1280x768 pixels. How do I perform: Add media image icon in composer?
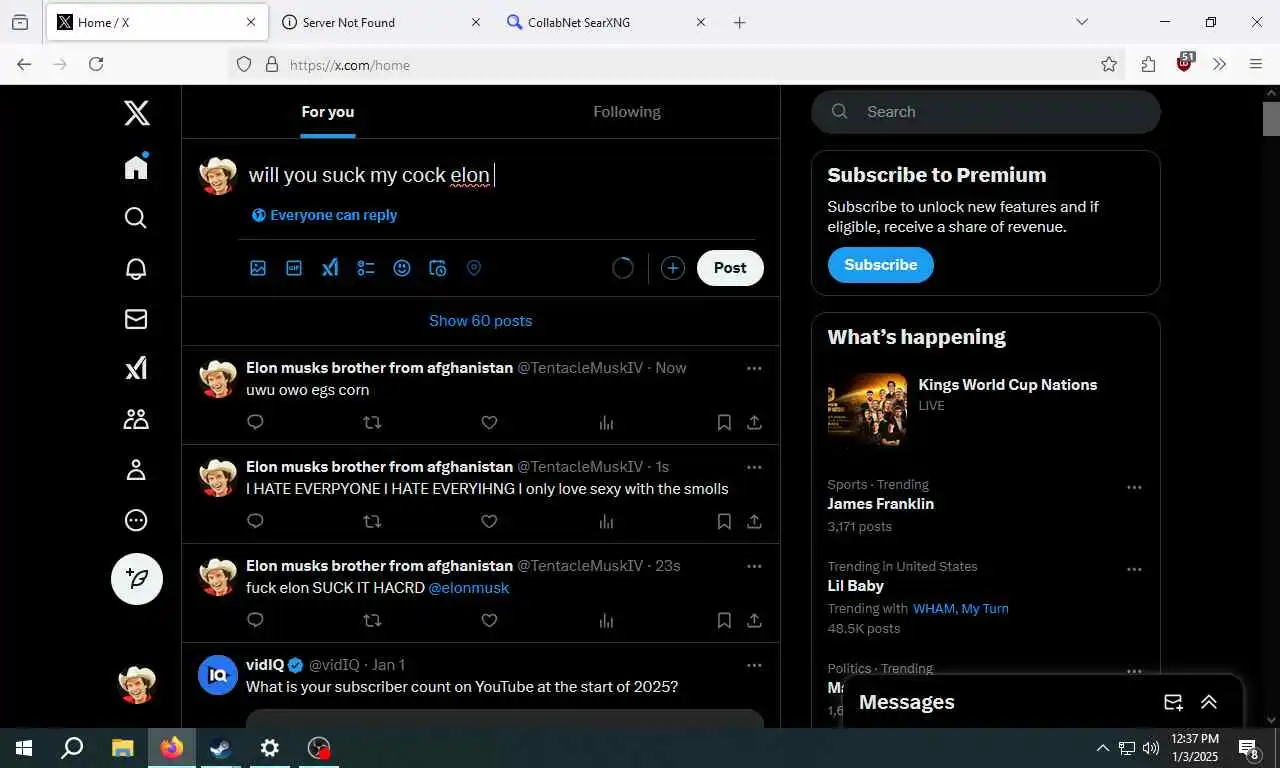coord(258,268)
